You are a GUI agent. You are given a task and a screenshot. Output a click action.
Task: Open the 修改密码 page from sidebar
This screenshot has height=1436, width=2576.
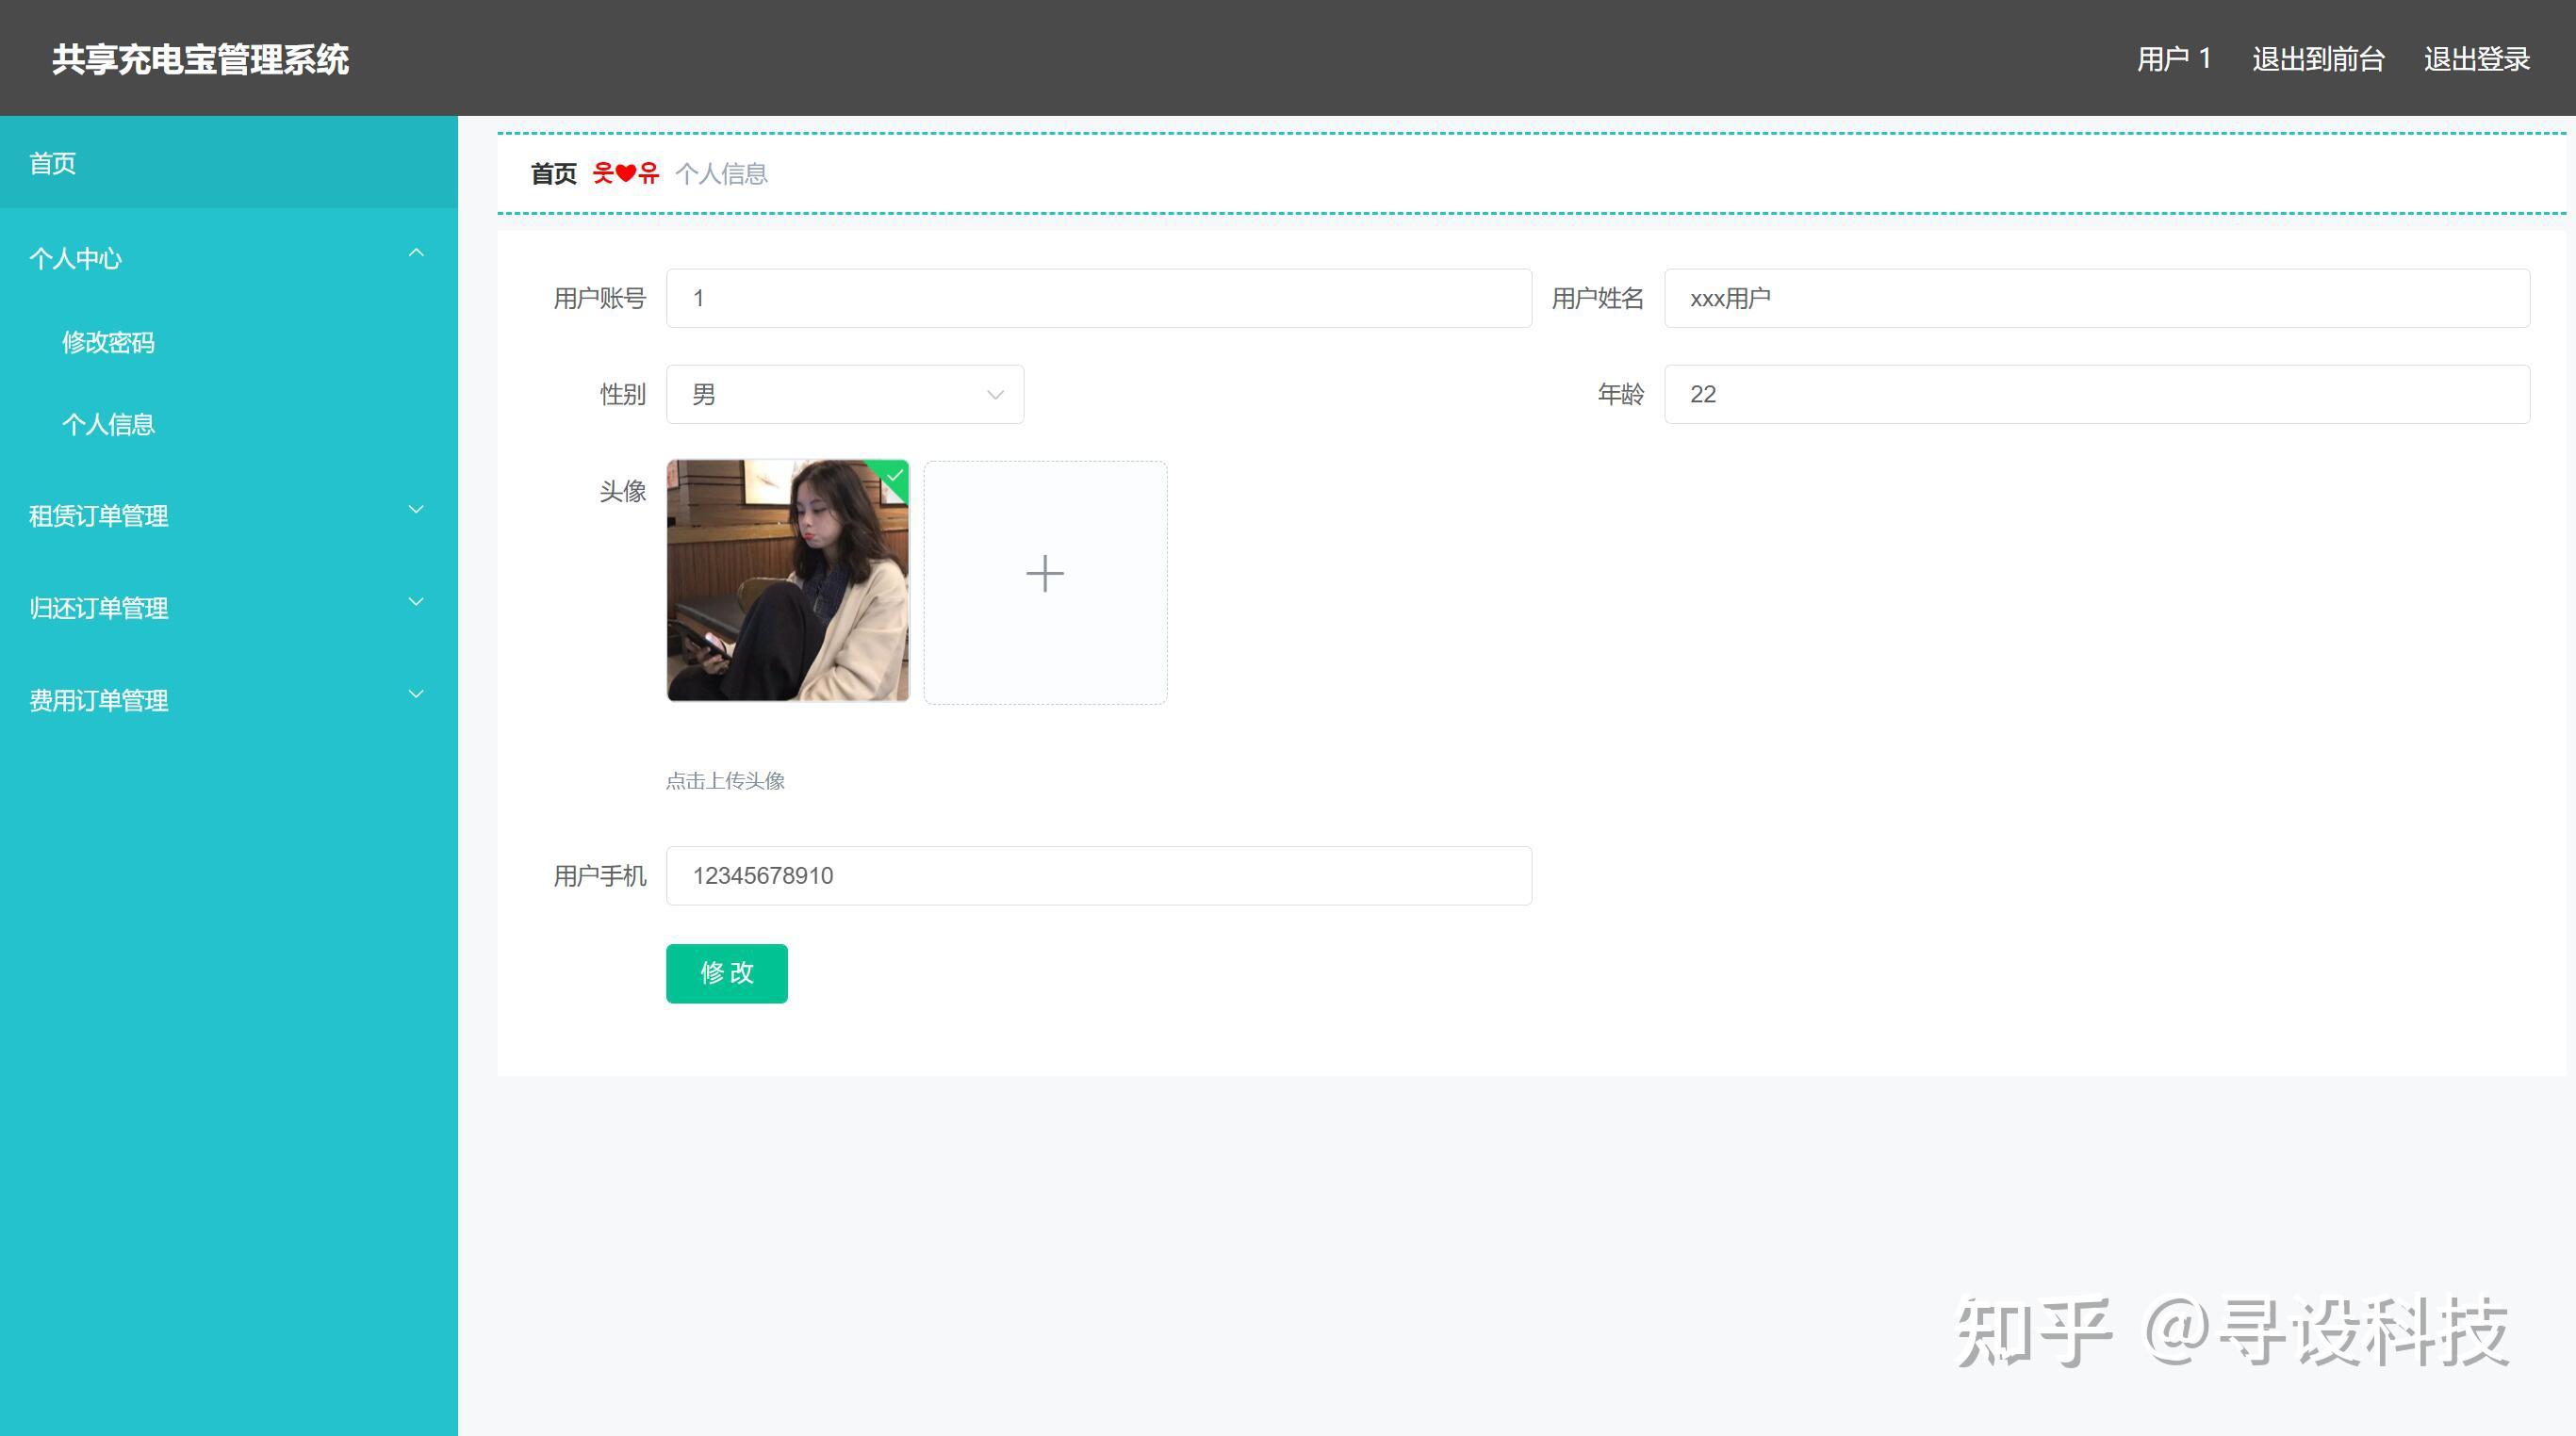(x=108, y=343)
